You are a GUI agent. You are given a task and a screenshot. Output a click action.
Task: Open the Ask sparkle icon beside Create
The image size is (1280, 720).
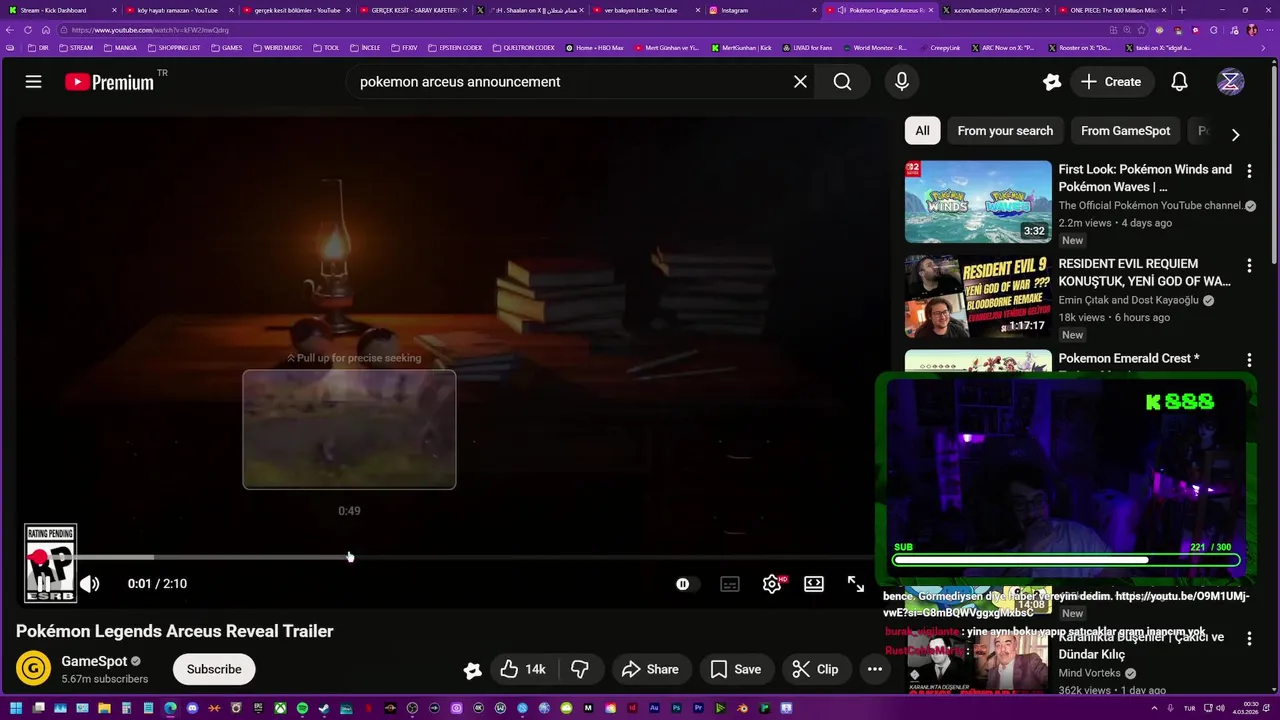pos(1051,82)
